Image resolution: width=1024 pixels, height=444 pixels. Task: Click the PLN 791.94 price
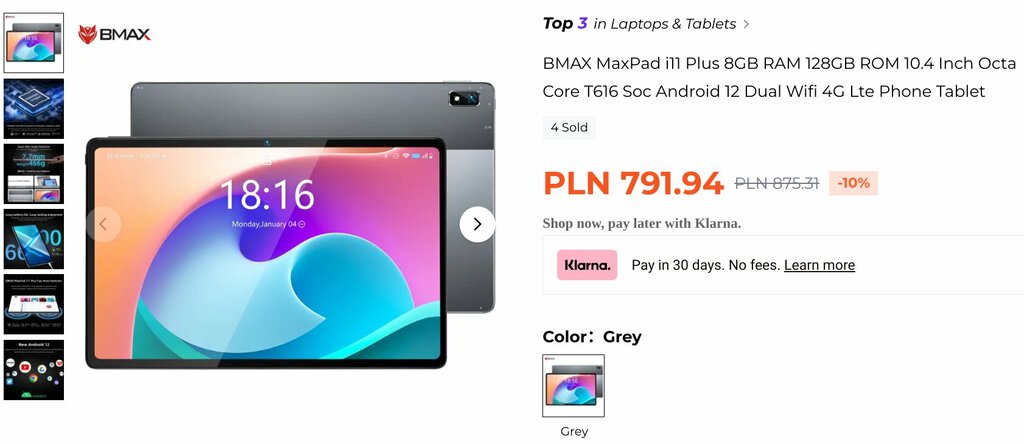coord(633,183)
